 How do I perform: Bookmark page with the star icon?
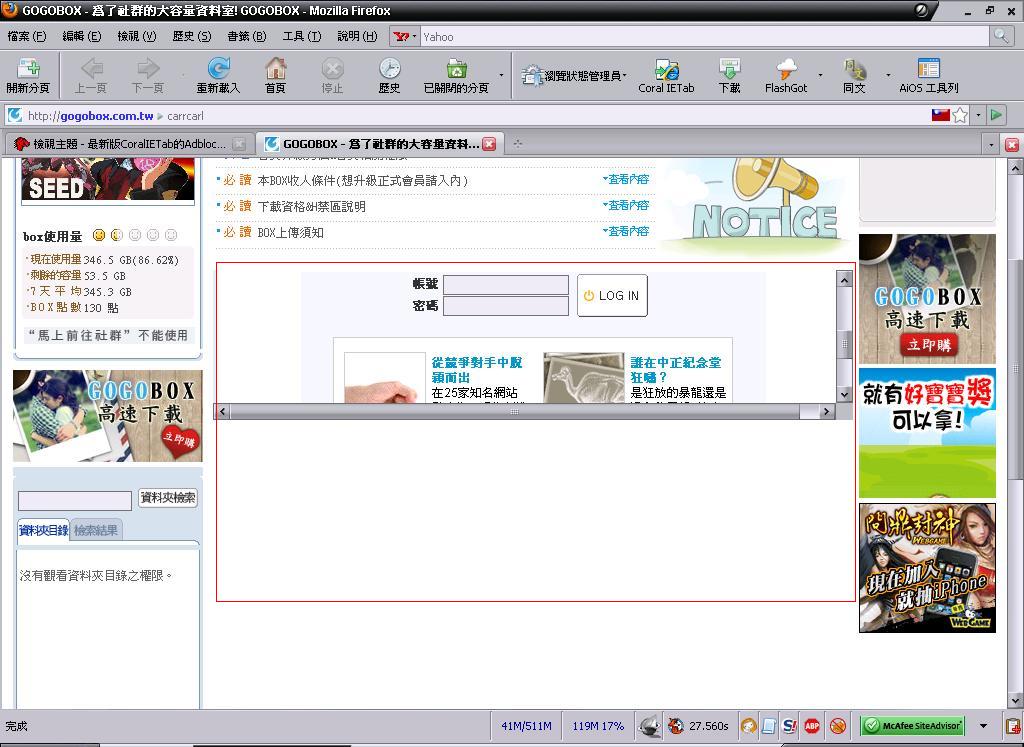[960, 115]
